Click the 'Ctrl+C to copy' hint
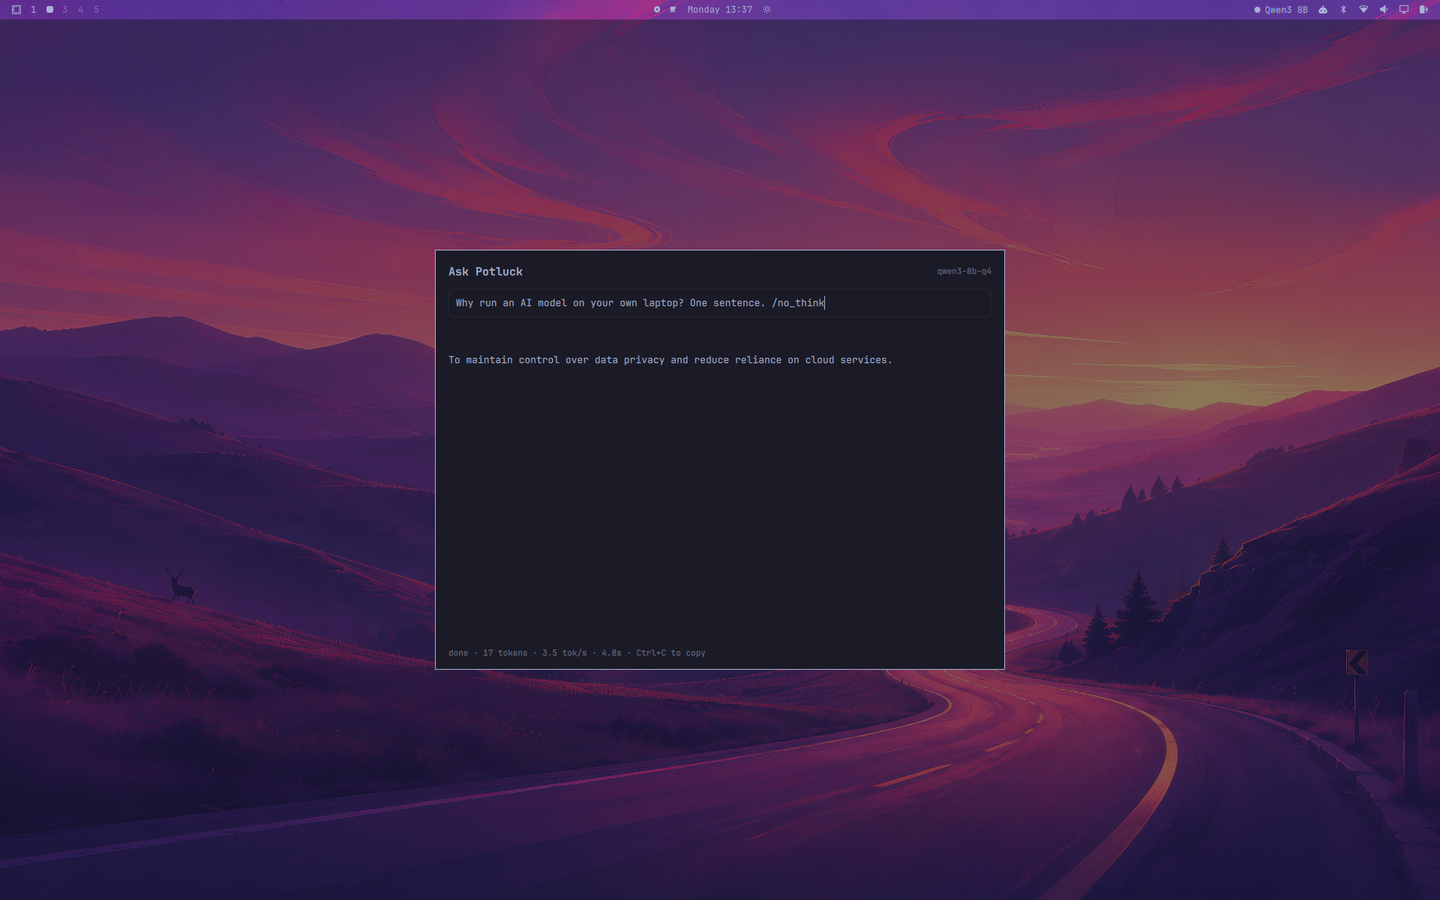Screen dimensions: 1440x900 671,653
